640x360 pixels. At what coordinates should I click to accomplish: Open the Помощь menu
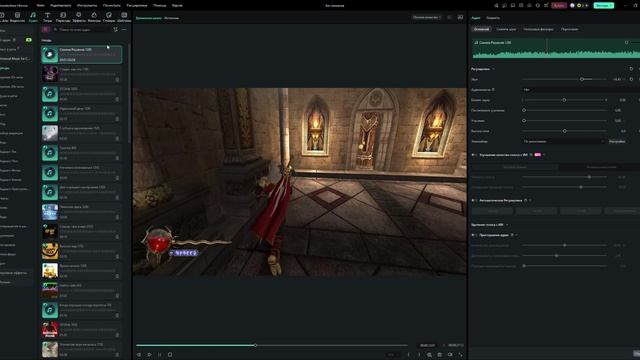[160, 5]
